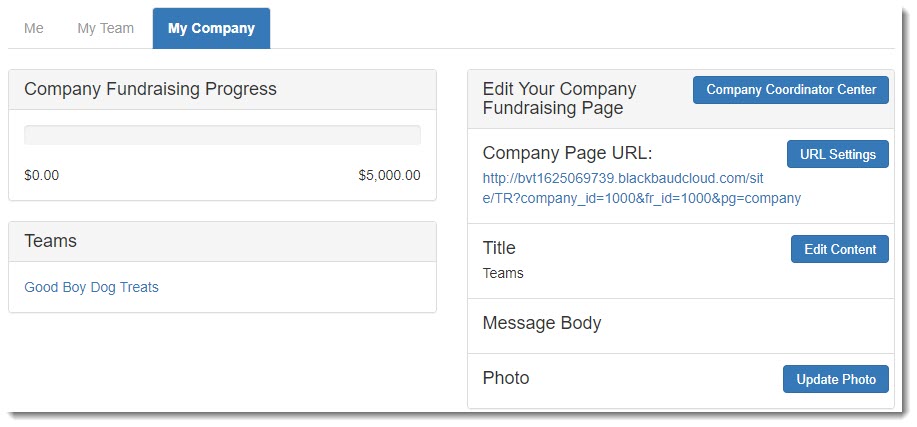Image resolution: width=917 pixels, height=427 pixels.
Task: Click the URL Settings button
Action: tap(837, 154)
